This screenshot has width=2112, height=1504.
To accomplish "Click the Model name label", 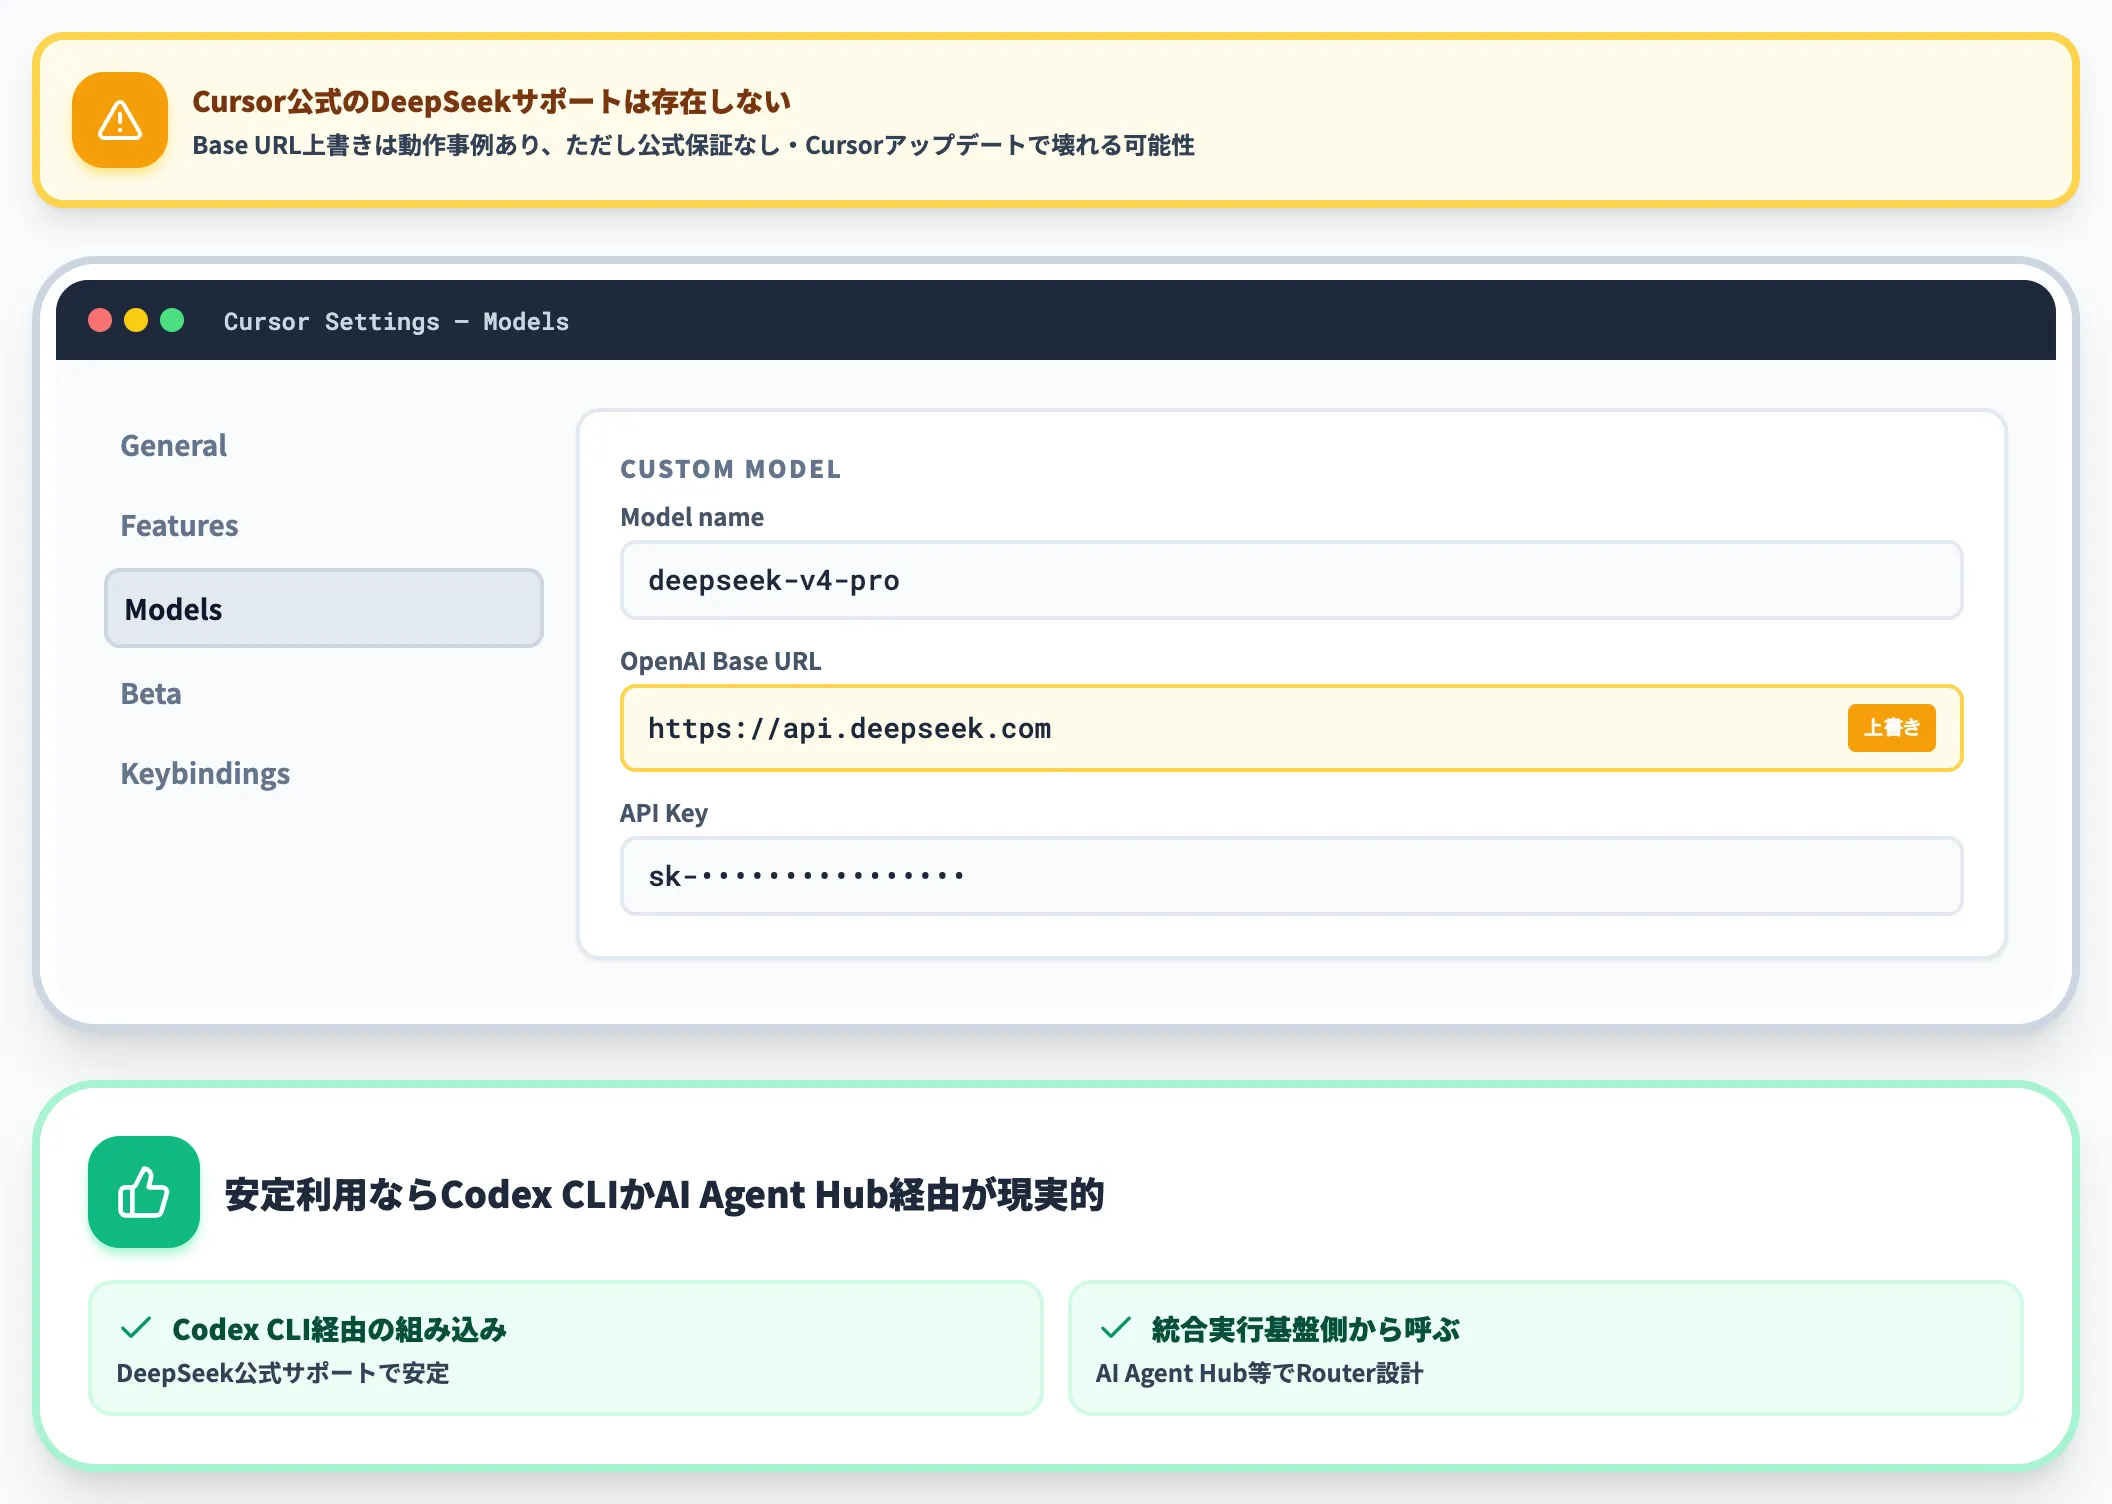I will (692, 517).
